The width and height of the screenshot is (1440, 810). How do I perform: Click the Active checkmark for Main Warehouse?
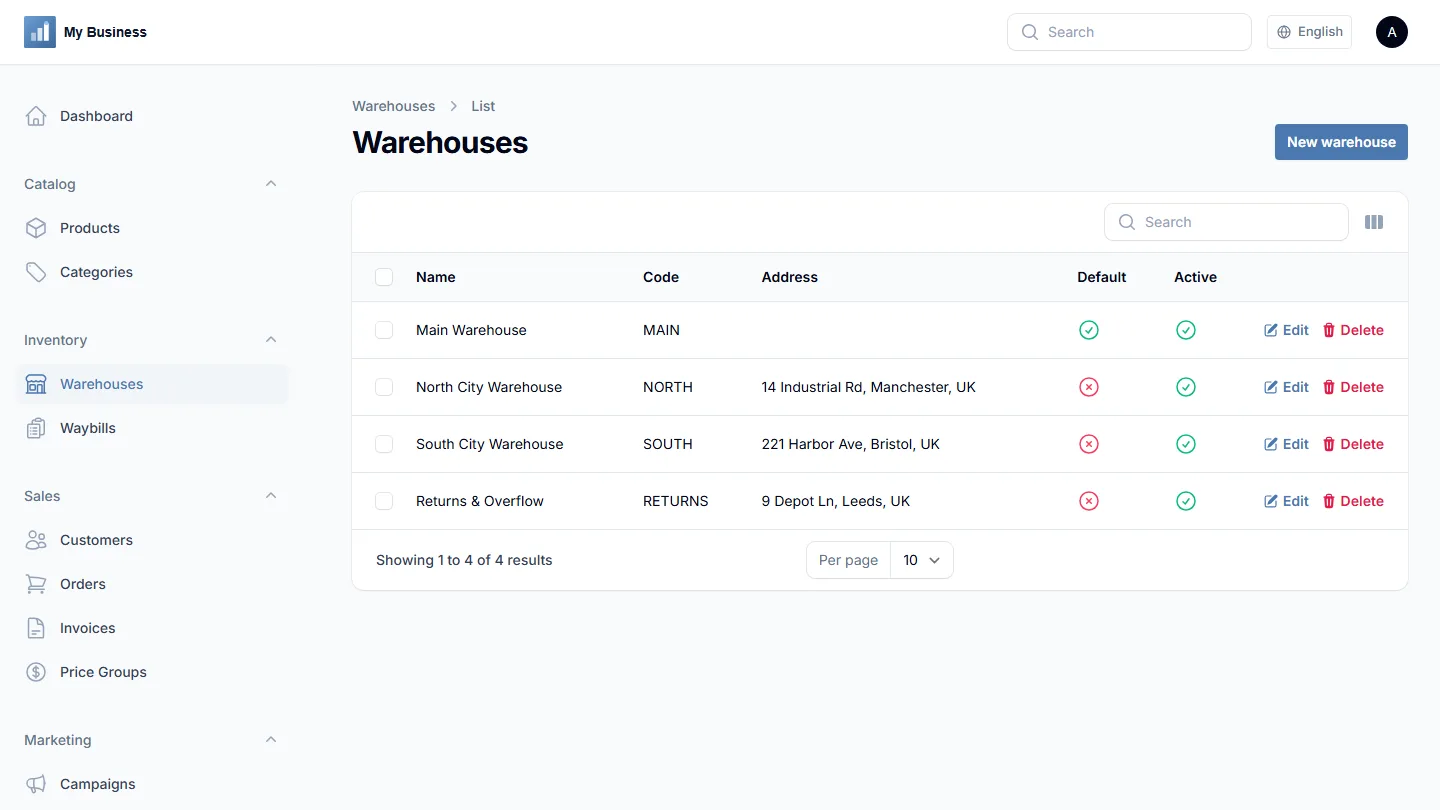point(1186,330)
